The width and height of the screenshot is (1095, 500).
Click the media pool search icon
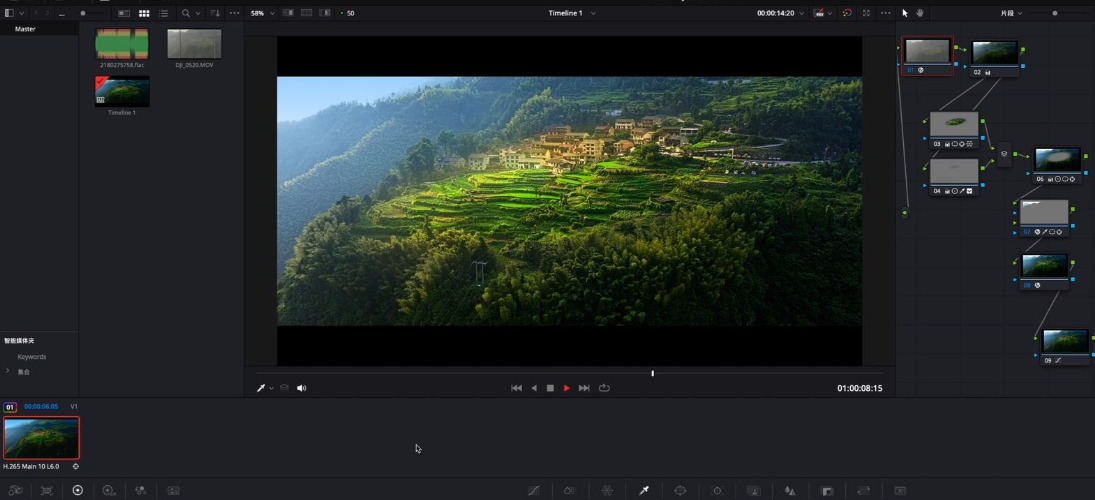point(186,13)
